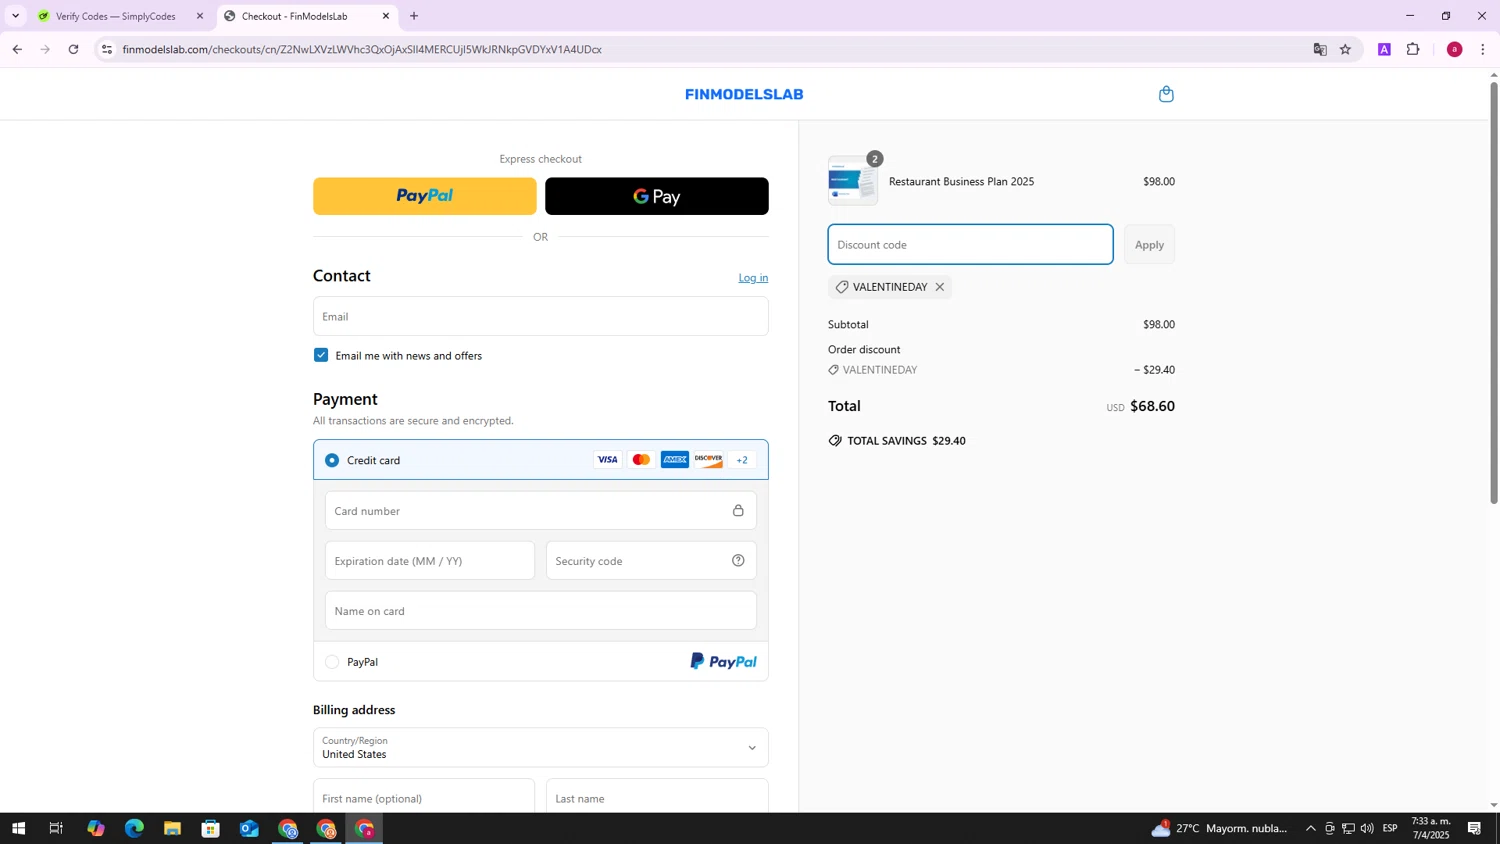Click the Discover card logo
The image size is (1500, 844).
709,460
